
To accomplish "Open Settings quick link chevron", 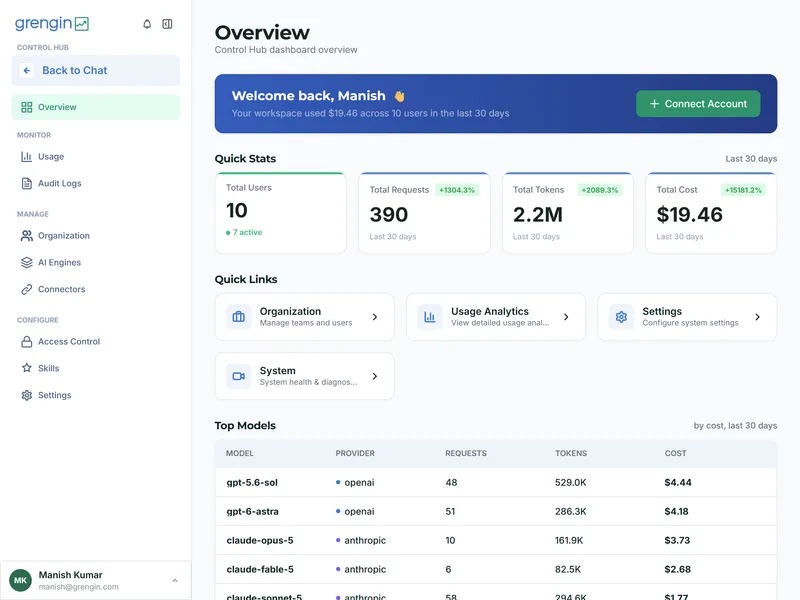I will tap(758, 317).
